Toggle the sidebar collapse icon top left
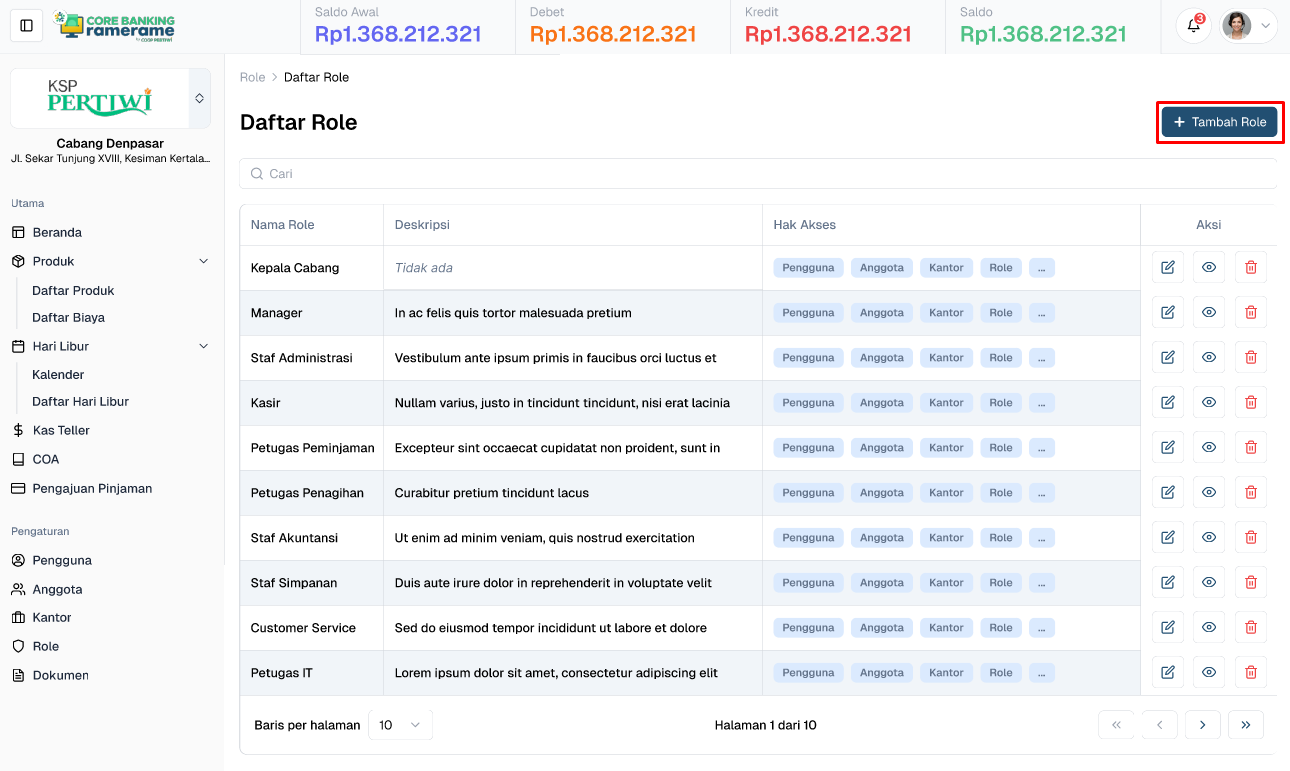 [x=26, y=25]
